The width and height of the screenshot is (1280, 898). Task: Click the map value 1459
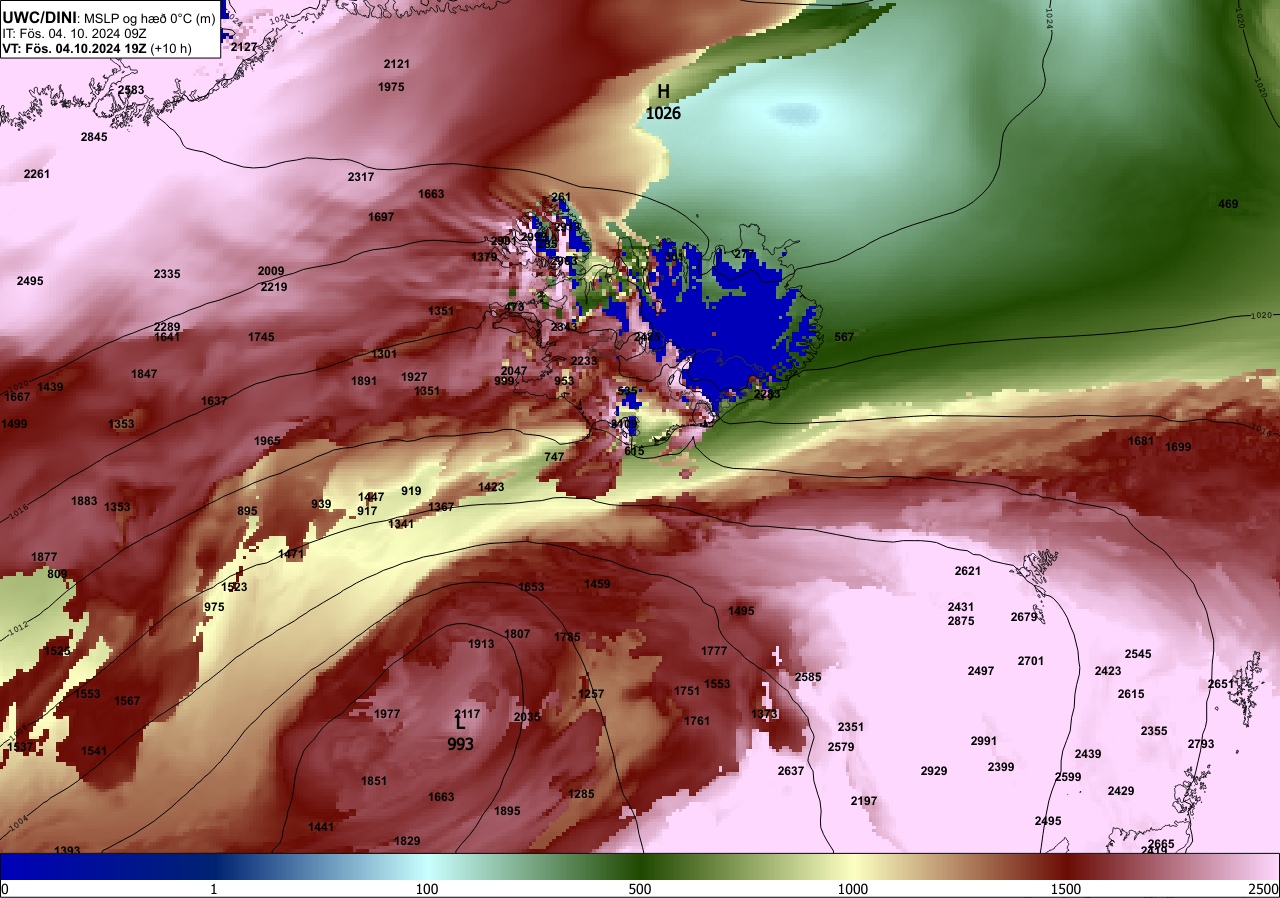pyautogui.click(x=597, y=584)
